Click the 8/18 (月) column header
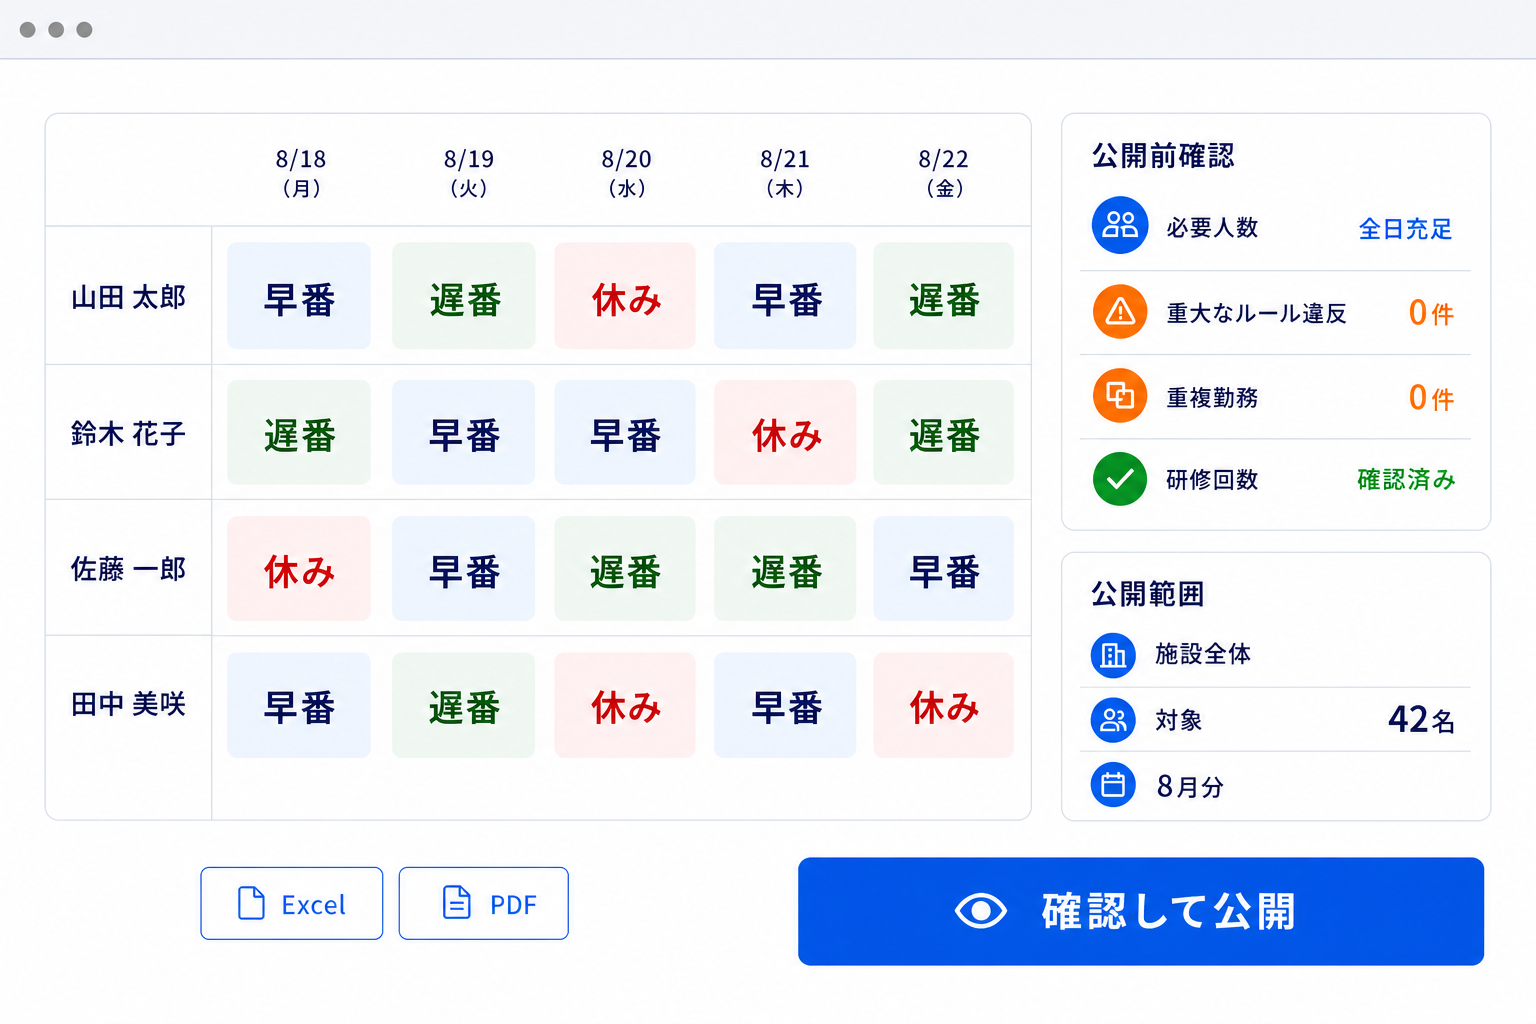The height and width of the screenshot is (1024, 1536). point(301,173)
